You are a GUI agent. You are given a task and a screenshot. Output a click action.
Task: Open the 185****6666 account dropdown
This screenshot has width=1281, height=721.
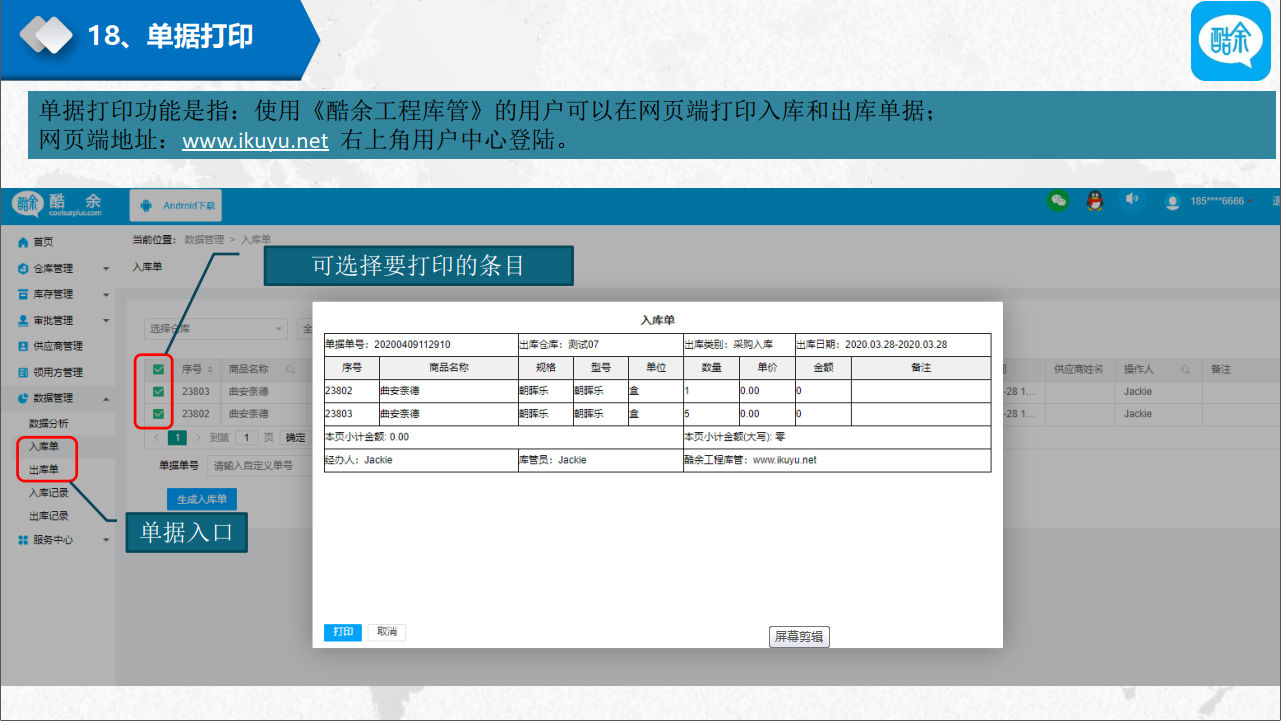pyautogui.click(x=1222, y=201)
